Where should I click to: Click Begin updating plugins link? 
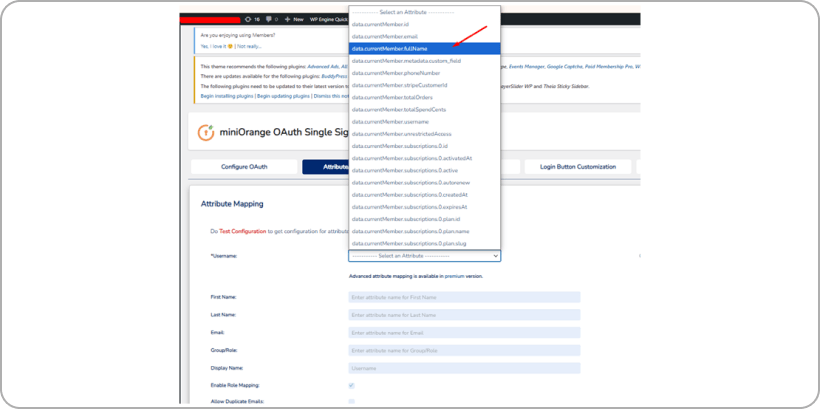pyautogui.click(x=283, y=96)
